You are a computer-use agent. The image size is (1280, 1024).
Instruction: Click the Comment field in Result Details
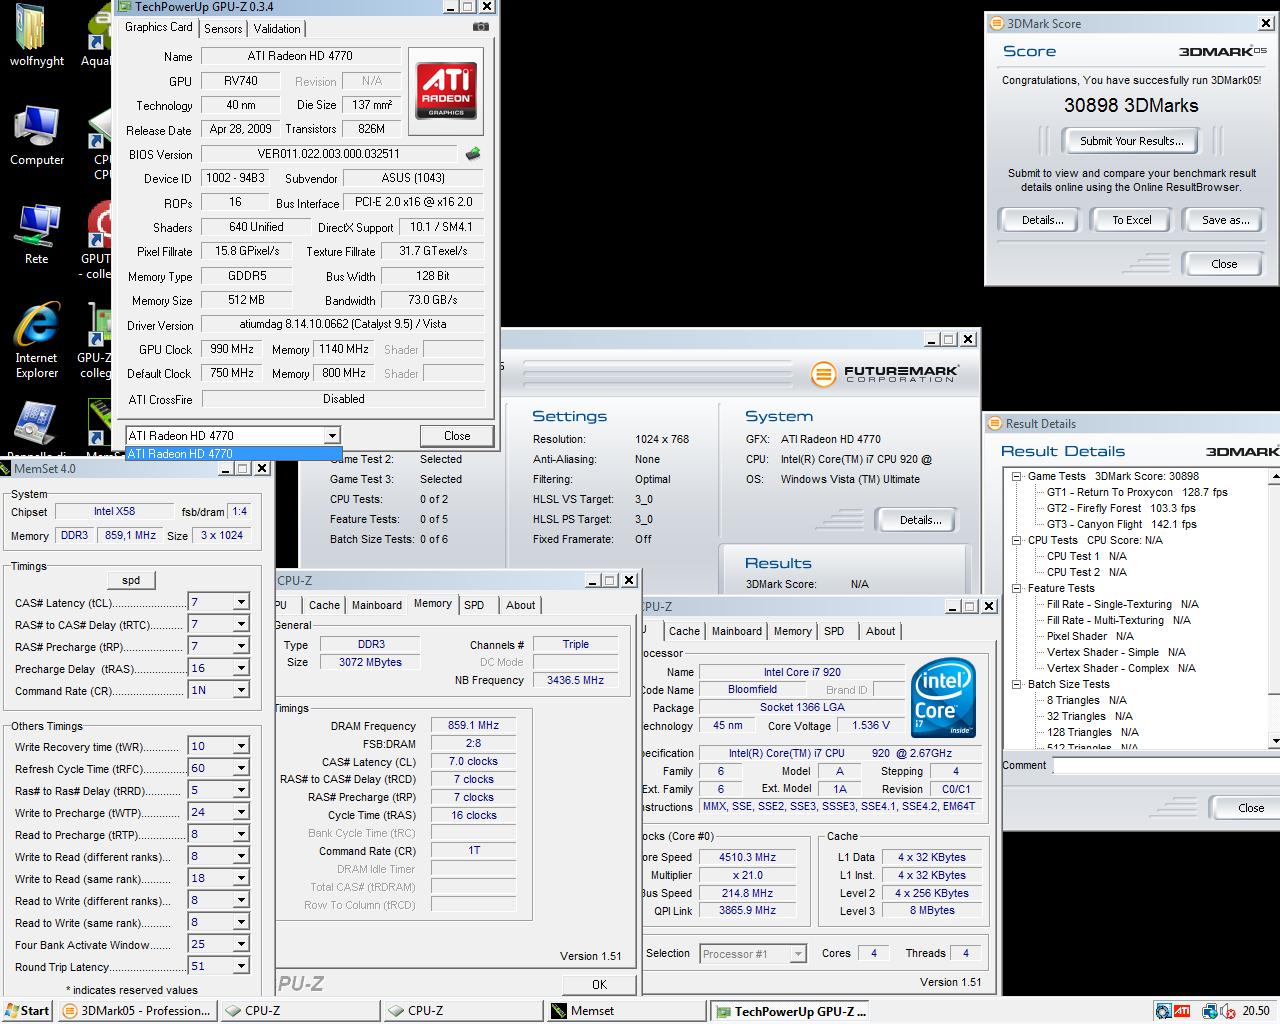pos(1166,766)
